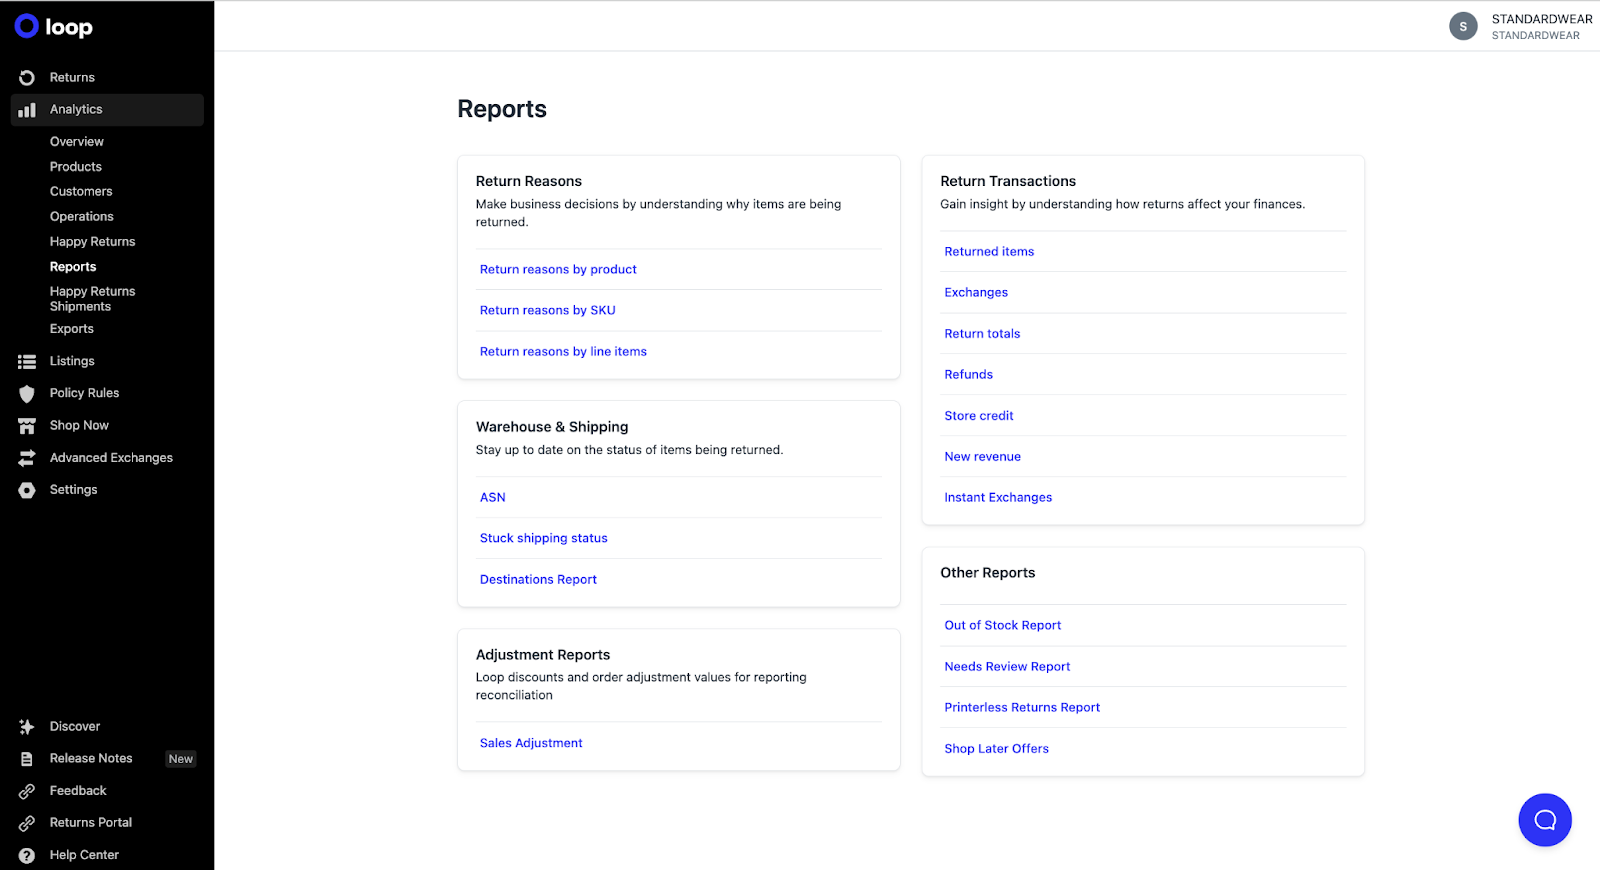Open Exports under Analytics

tap(72, 329)
